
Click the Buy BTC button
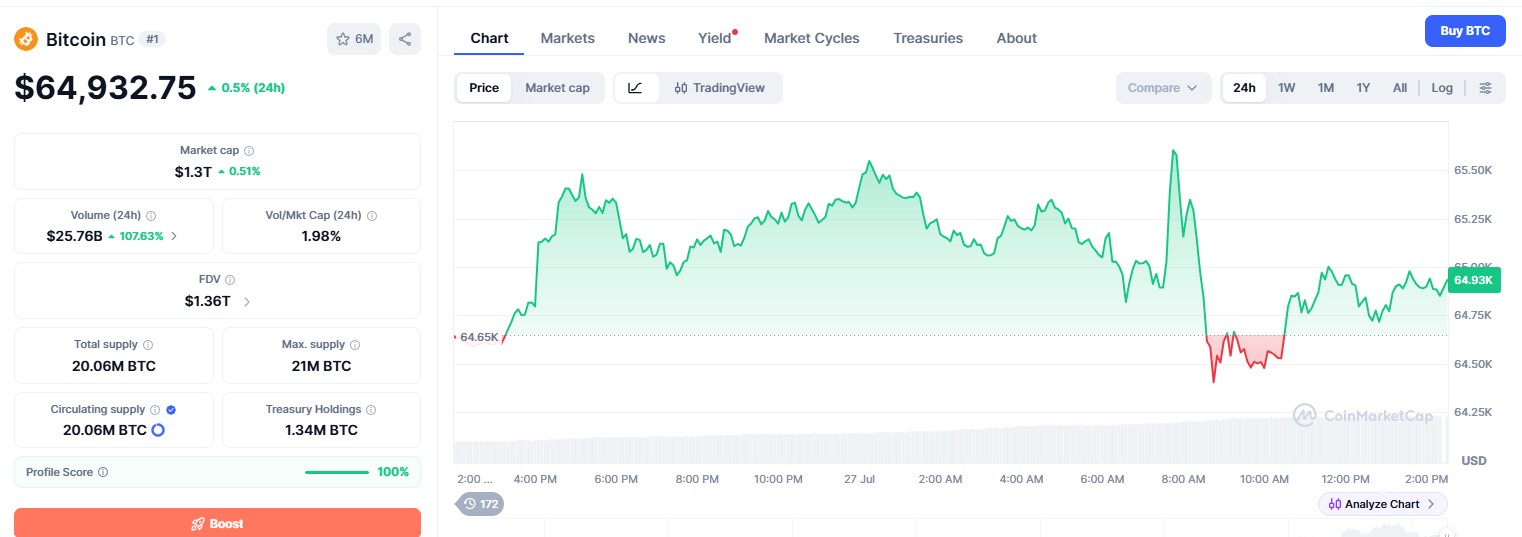tap(1465, 31)
